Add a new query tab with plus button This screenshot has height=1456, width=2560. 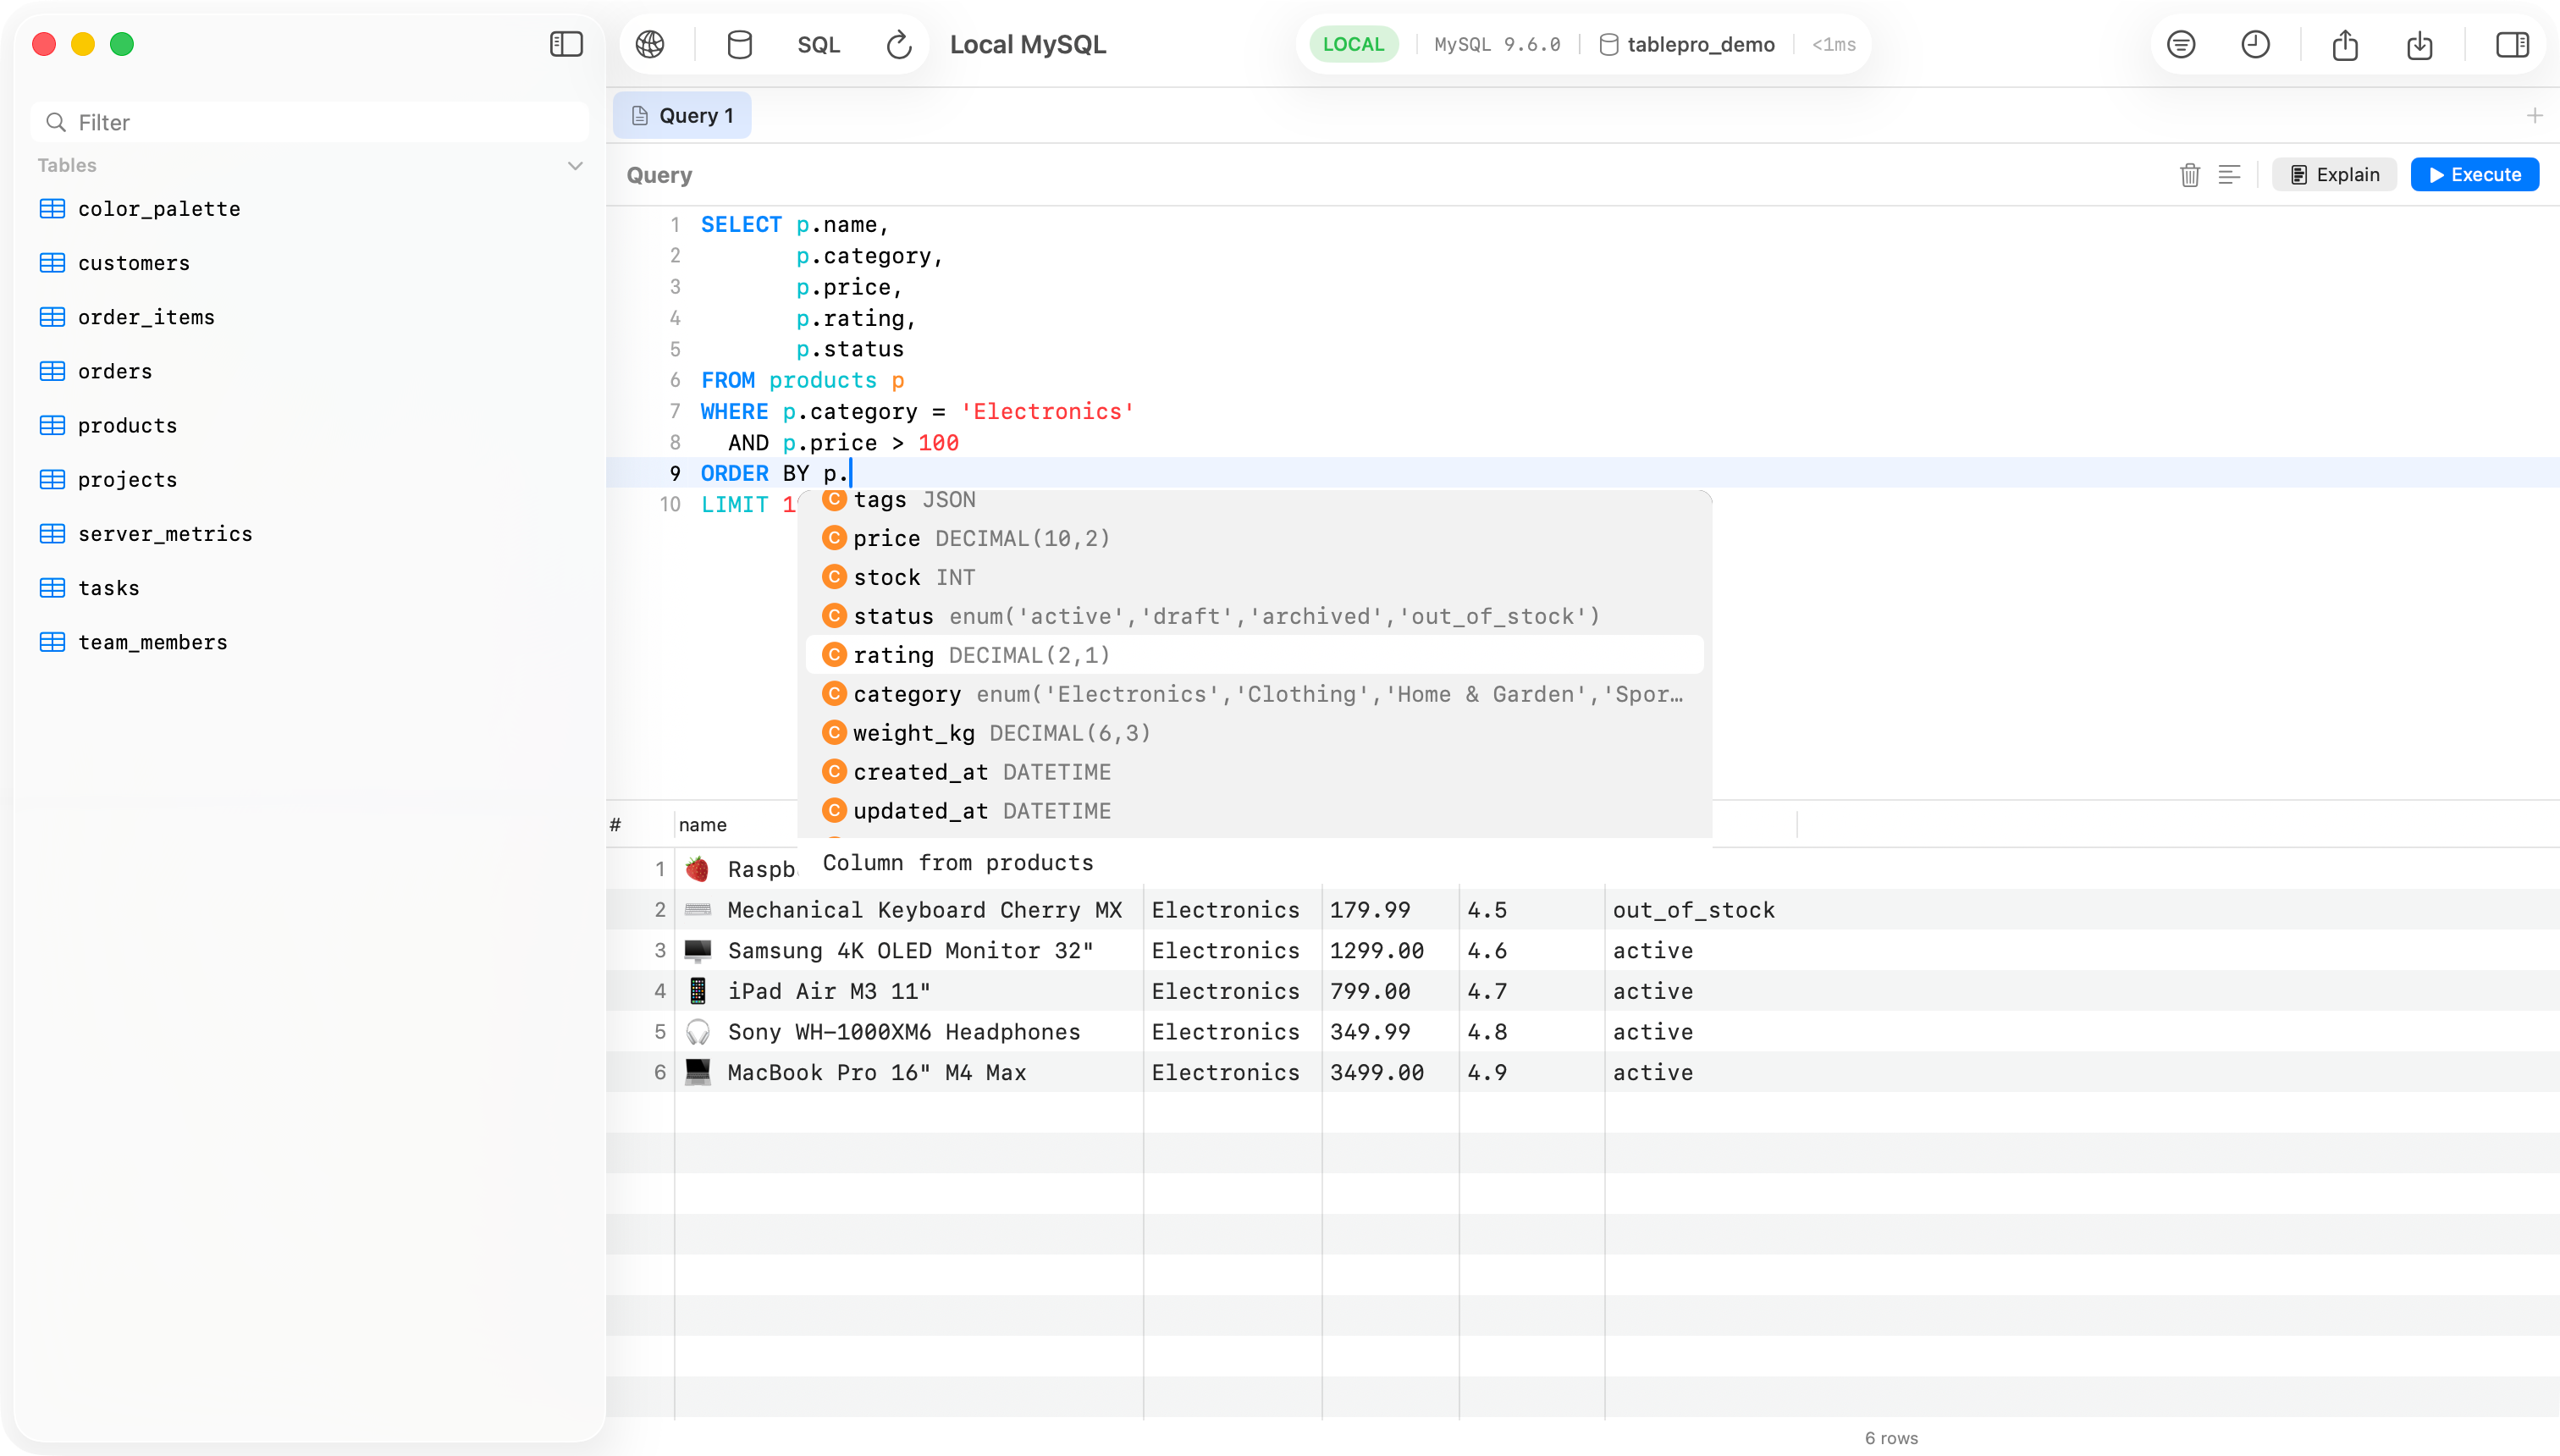2535,115
